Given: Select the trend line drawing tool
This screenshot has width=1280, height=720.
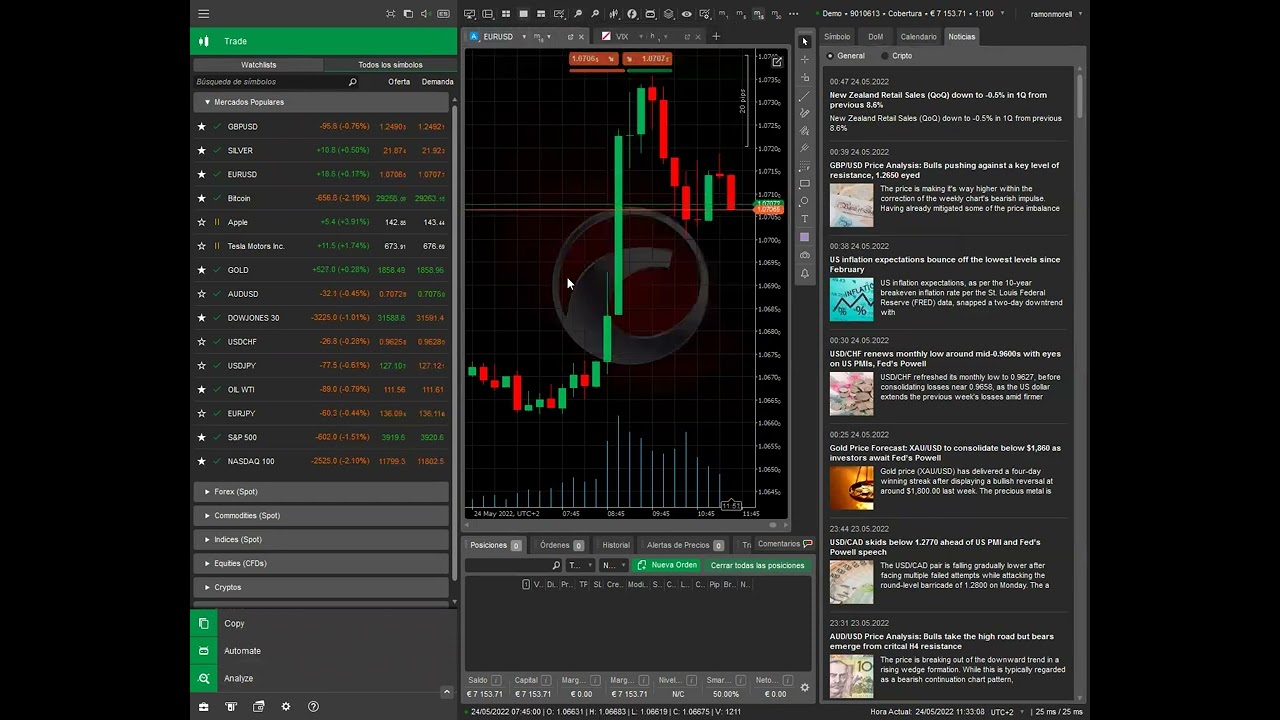Looking at the screenshot, I should point(805,96).
